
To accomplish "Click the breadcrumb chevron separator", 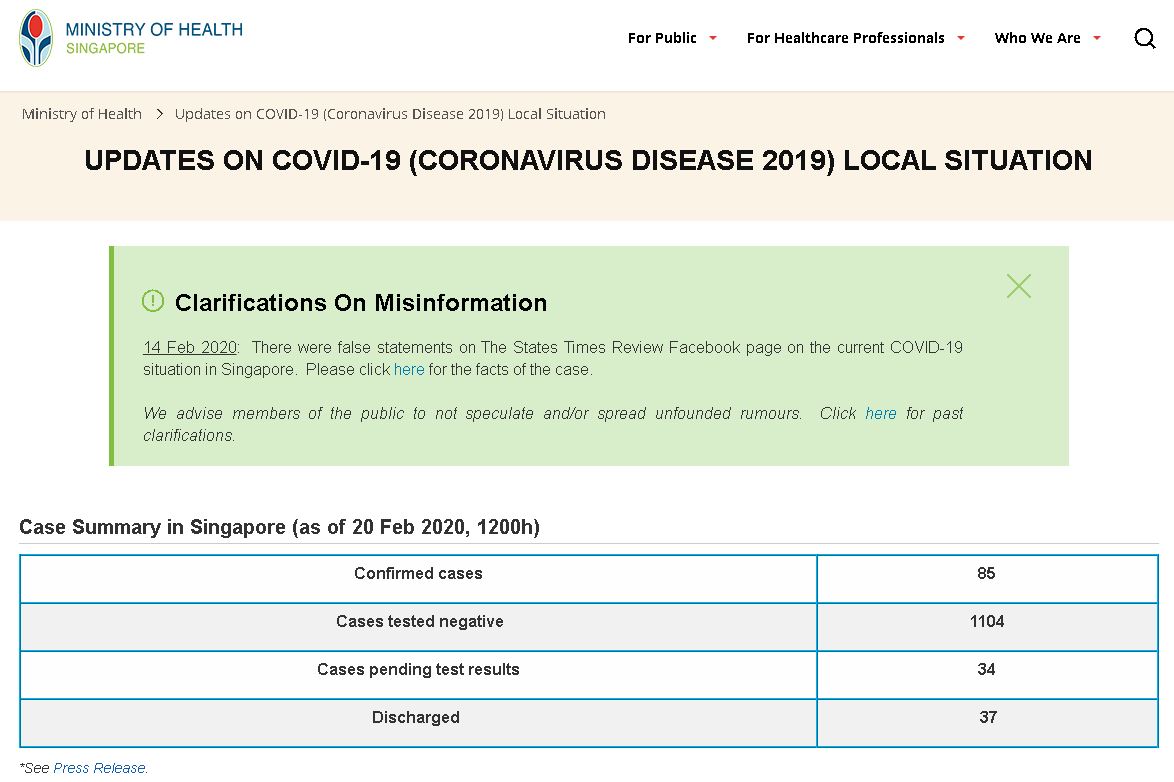I will (159, 114).
